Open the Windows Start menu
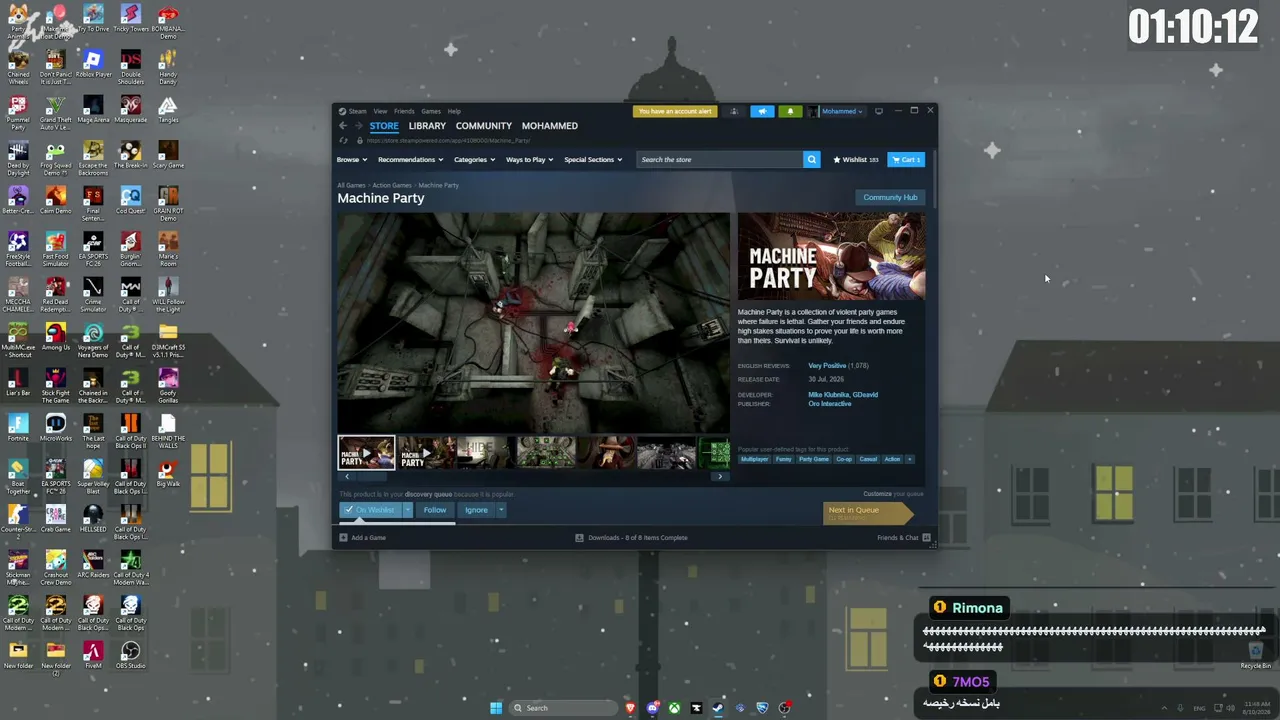Screen dimensions: 1280x720 [x=496, y=708]
